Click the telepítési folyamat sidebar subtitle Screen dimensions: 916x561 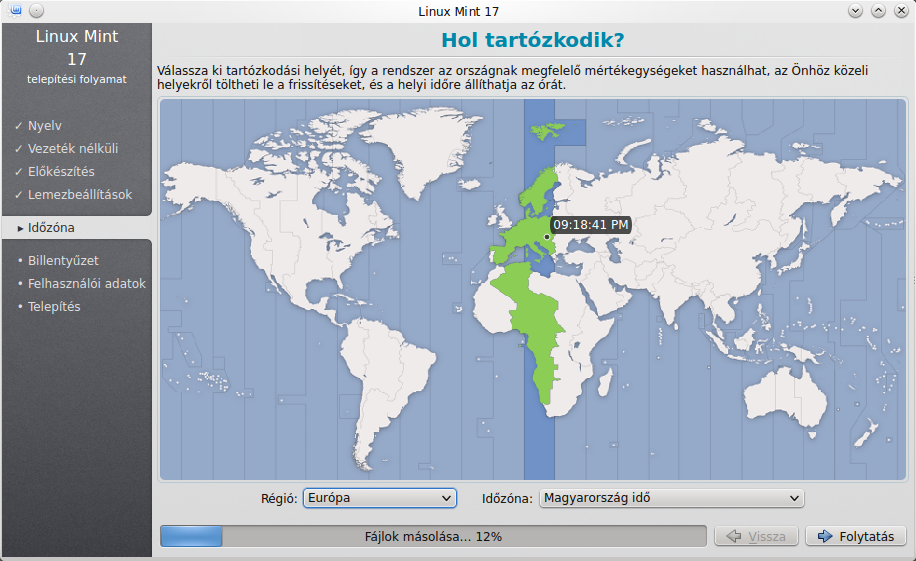[x=77, y=79]
